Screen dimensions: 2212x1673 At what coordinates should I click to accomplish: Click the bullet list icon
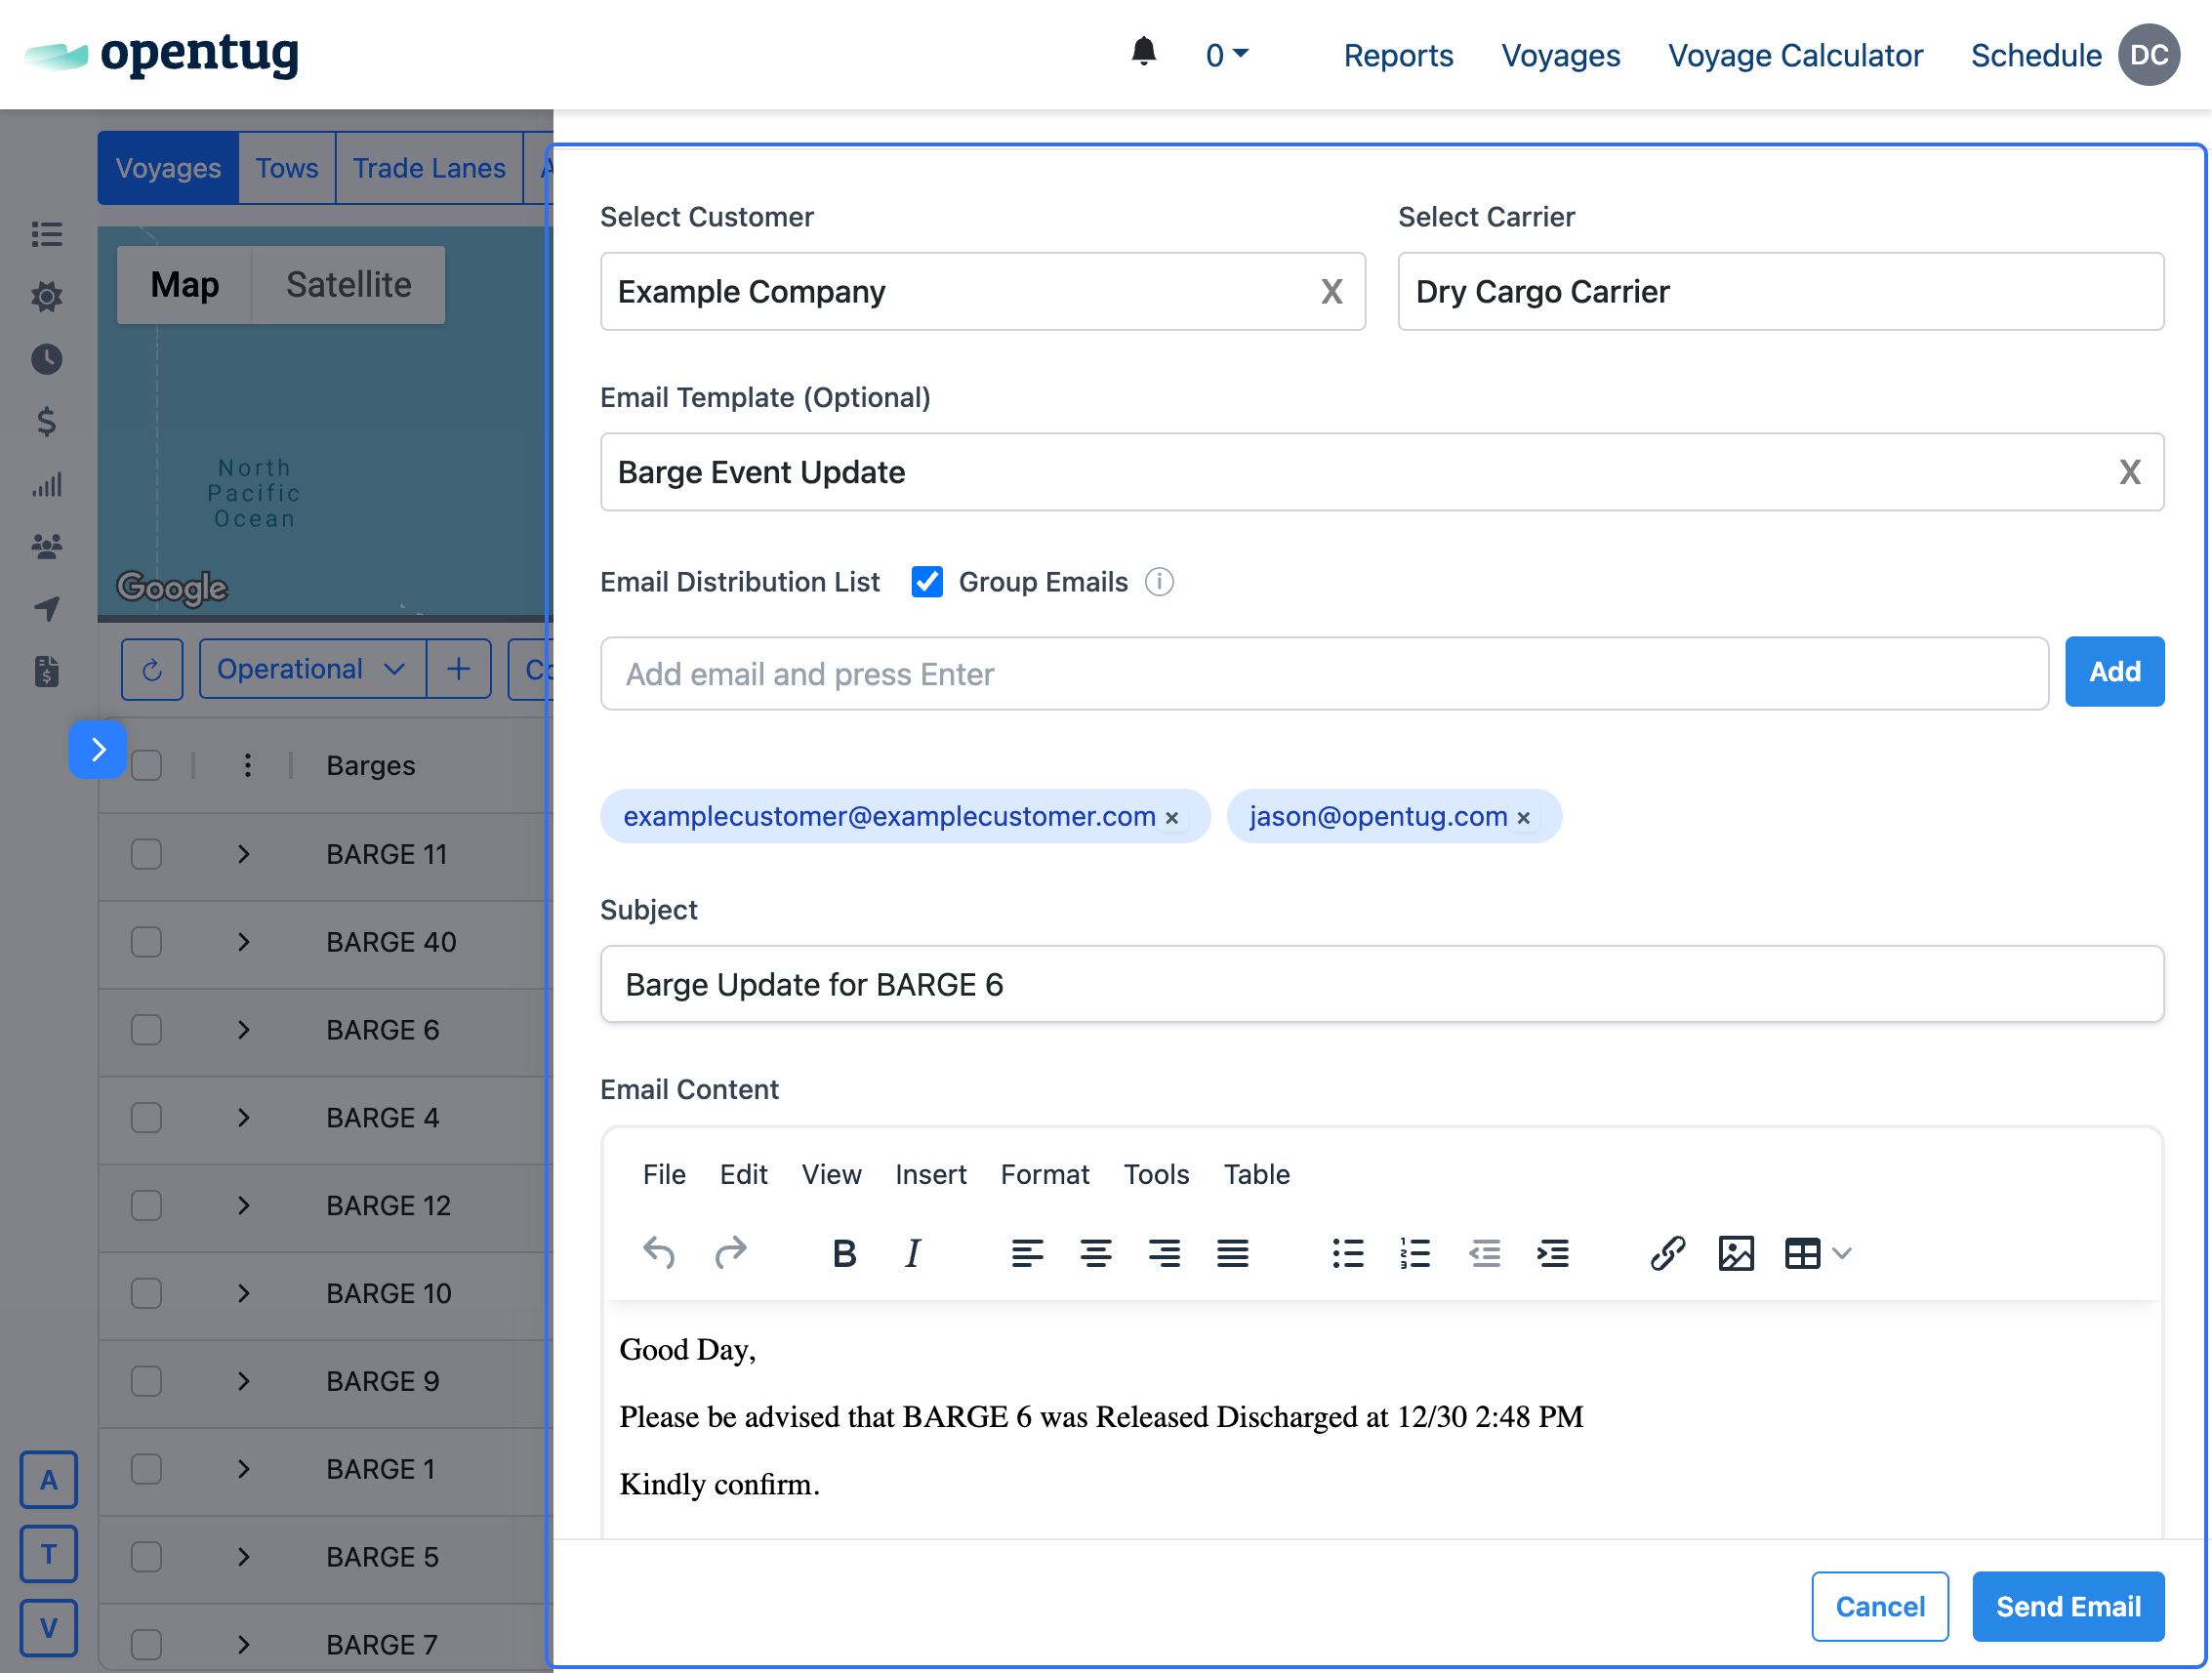(x=1347, y=1253)
